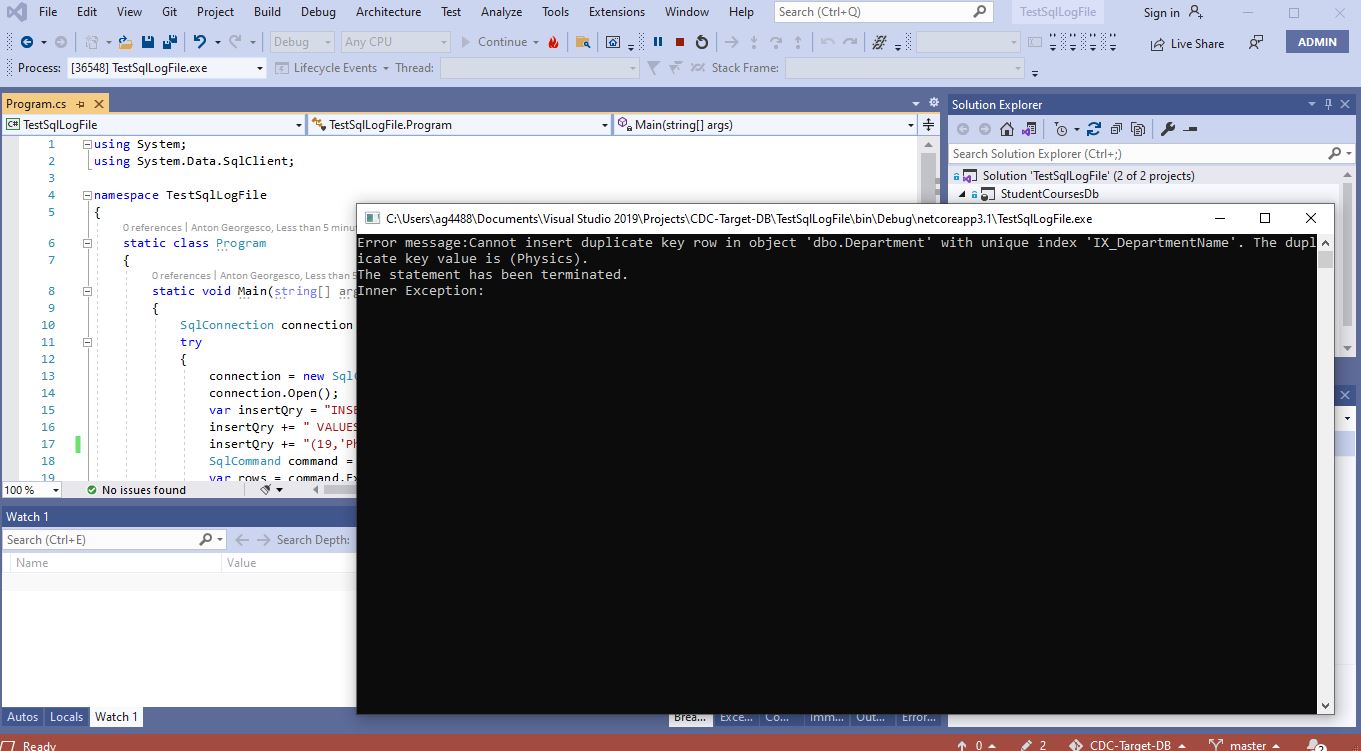Viewport: 1361px width, 751px height.
Task: Stop debugging with the red square
Action: click(x=679, y=42)
